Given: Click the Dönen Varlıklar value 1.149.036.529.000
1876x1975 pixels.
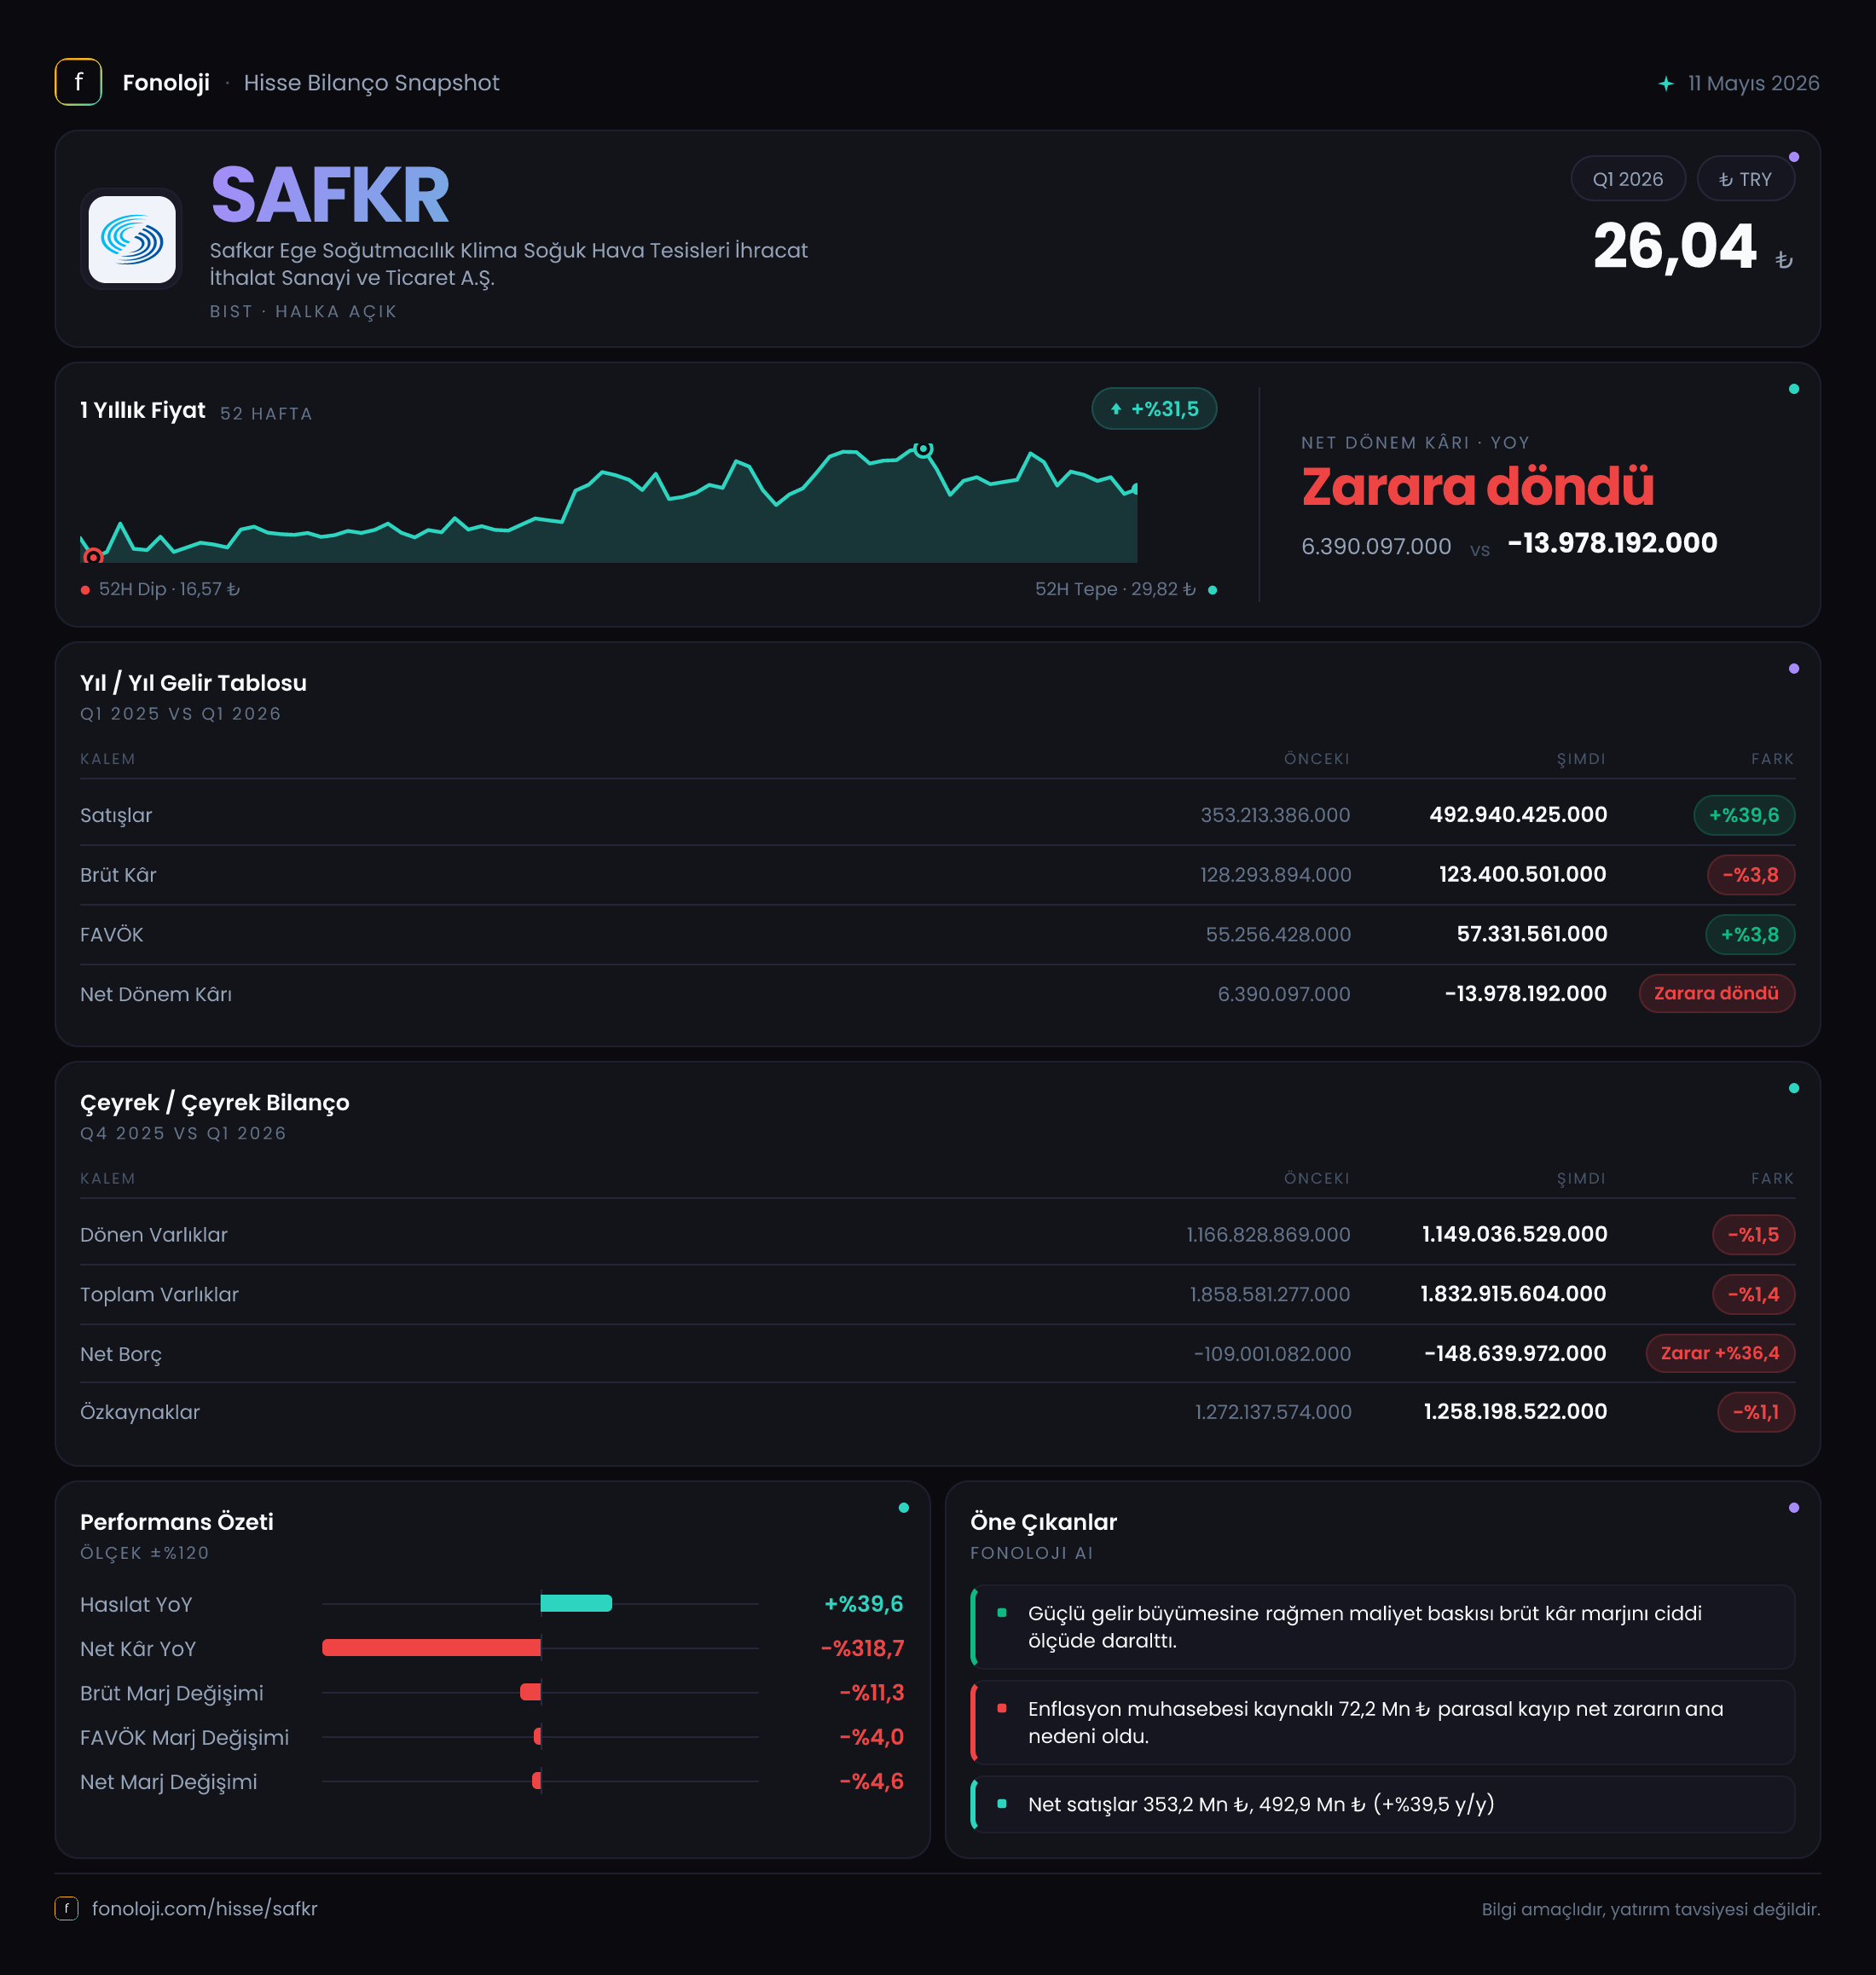Looking at the screenshot, I should [1514, 1234].
